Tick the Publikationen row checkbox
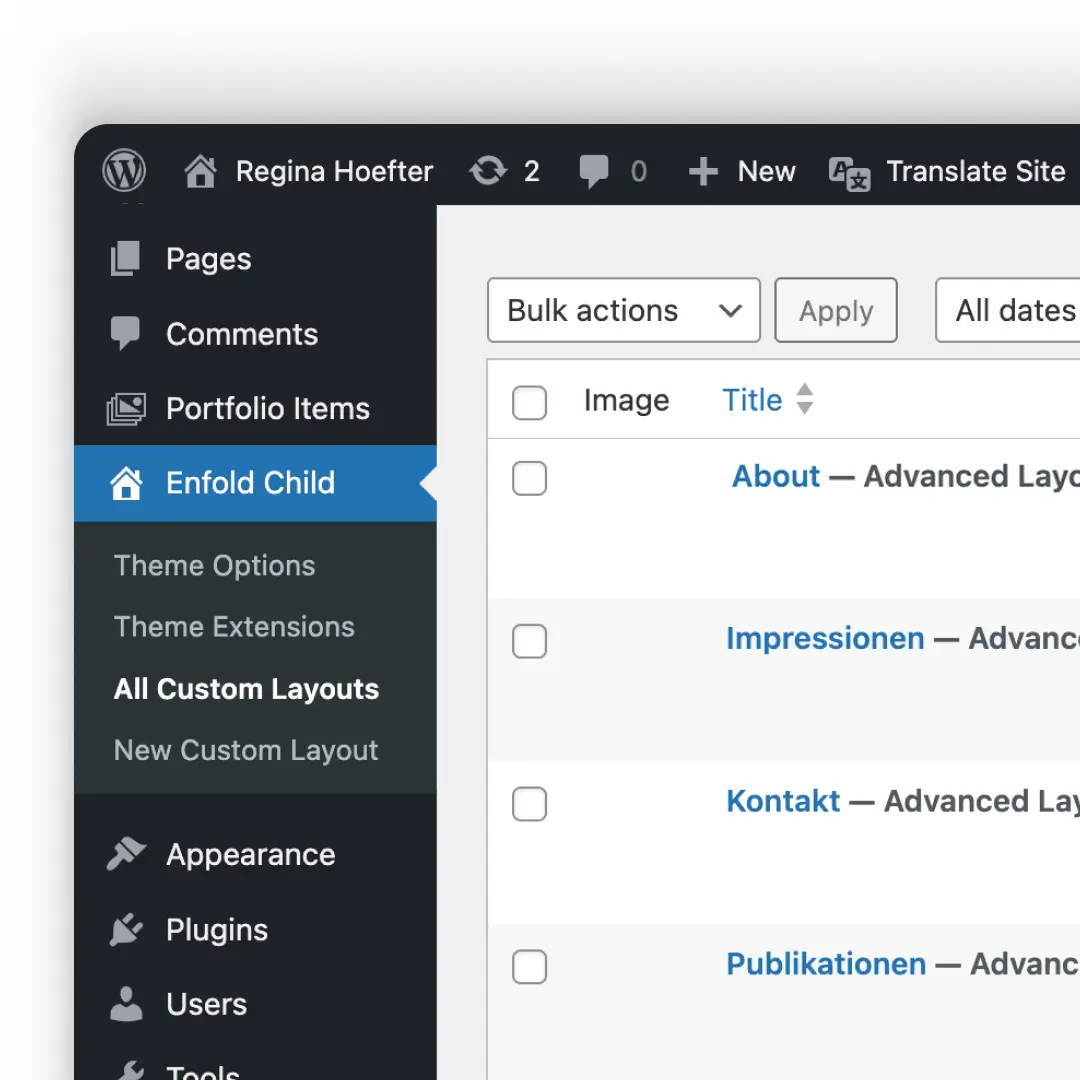1080x1080 pixels. point(529,967)
